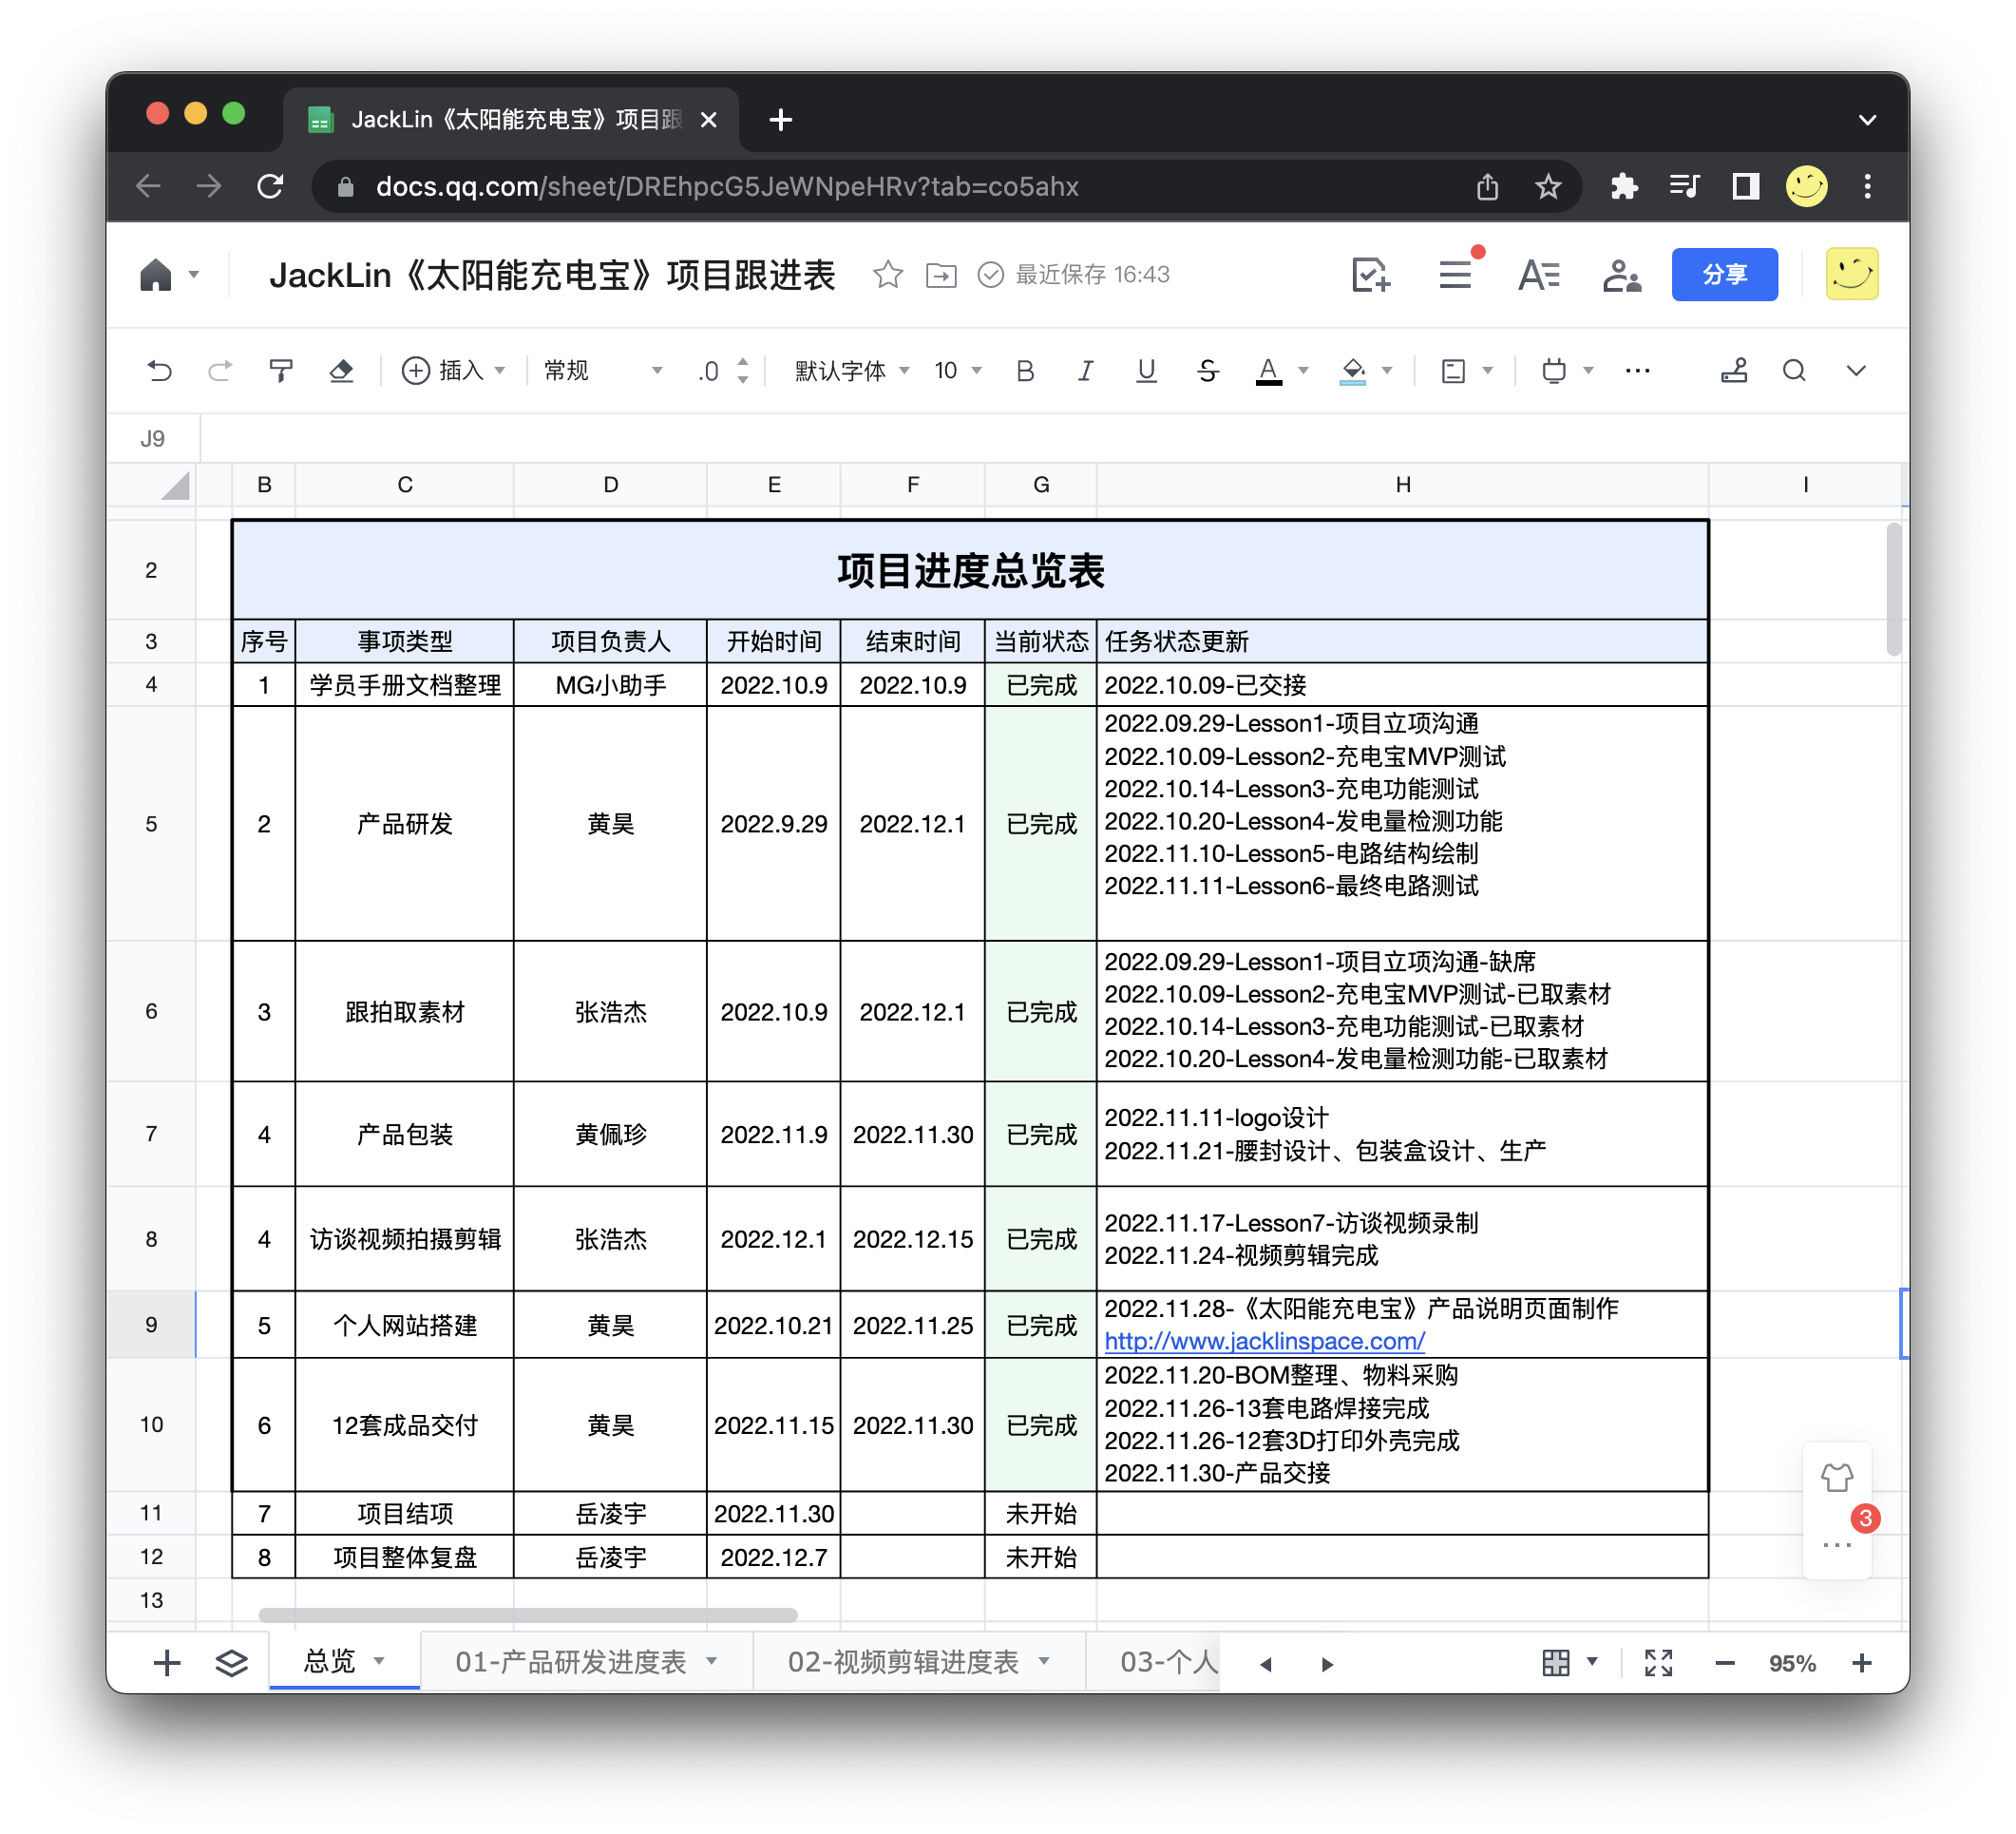The image size is (2016, 1834).
Task: Toggle italic formatting
Action: tap(1085, 371)
